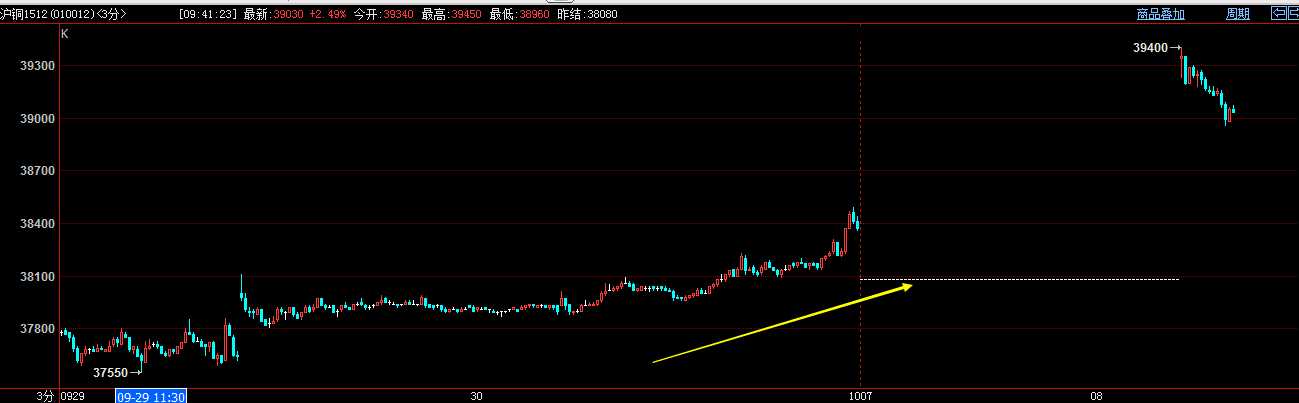Click the yellow trend arrow's head
1299x403 pixels.
[x=906, y=287]
